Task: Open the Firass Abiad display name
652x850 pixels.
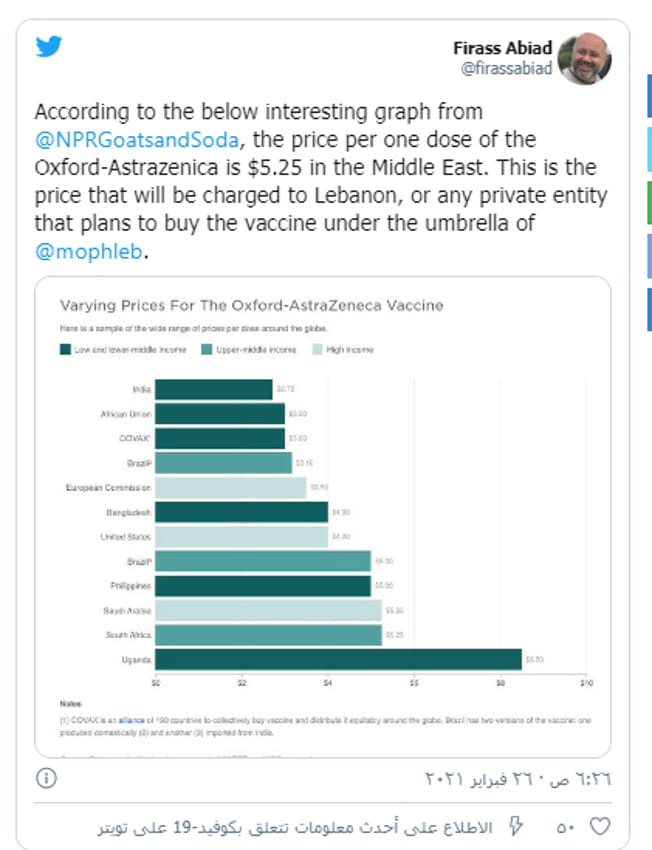Action: [502, 48]
